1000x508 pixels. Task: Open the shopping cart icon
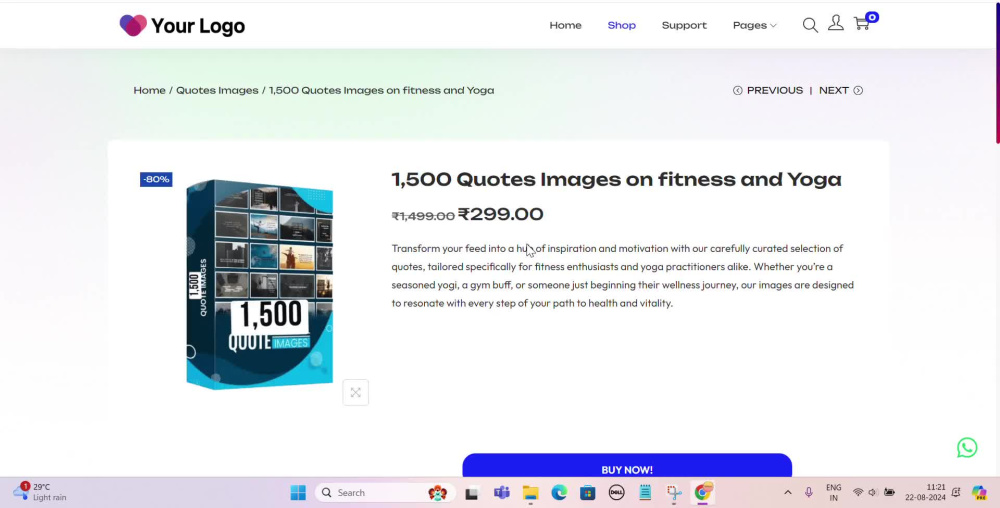862,24
